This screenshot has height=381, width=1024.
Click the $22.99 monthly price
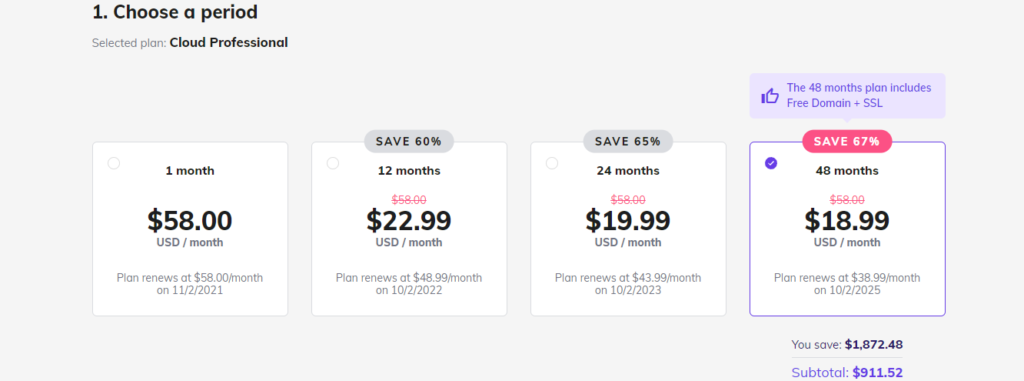pos(409,221)
